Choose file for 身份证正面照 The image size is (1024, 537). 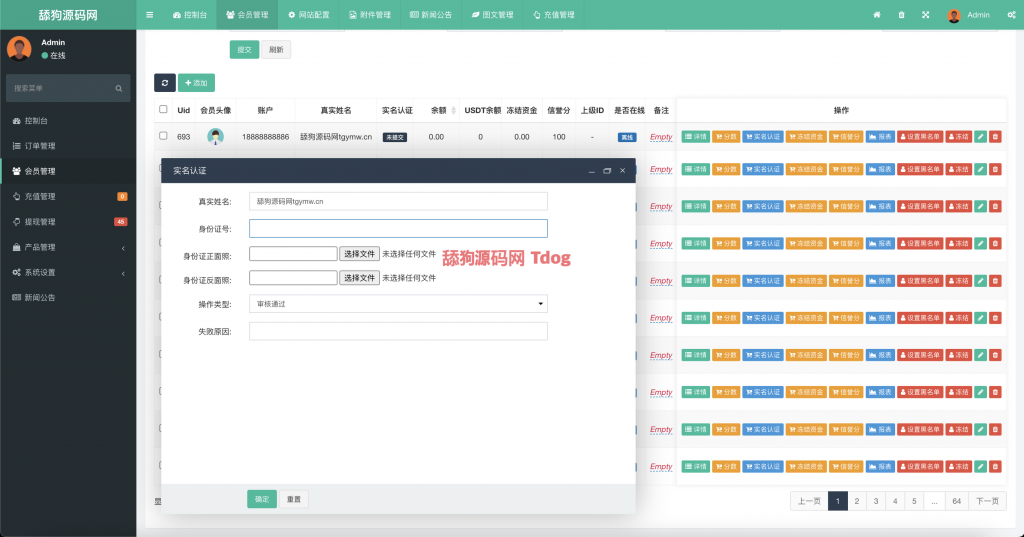click(x=359, y=254)
